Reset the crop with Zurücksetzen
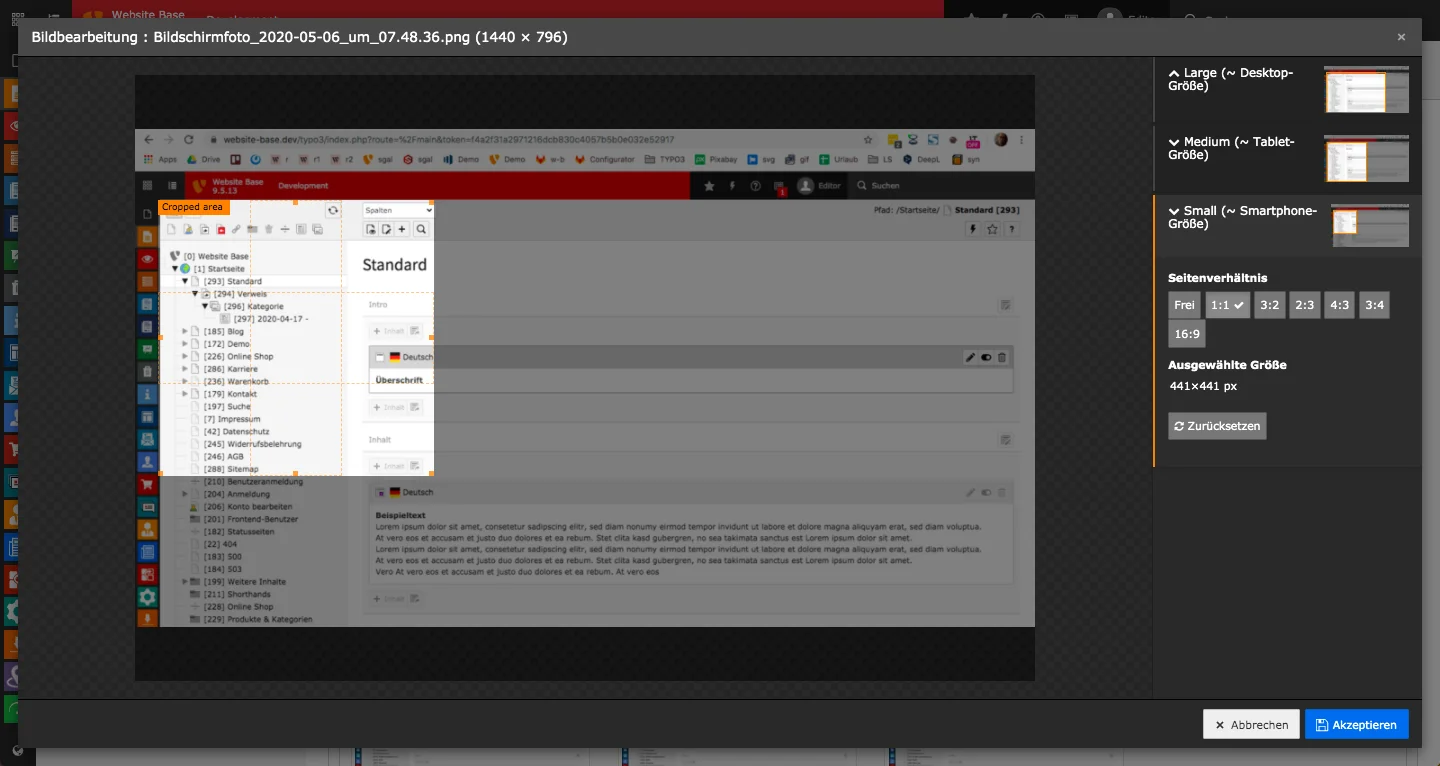This screenshot has width=1440, height=766. [x=1216, y=426]
